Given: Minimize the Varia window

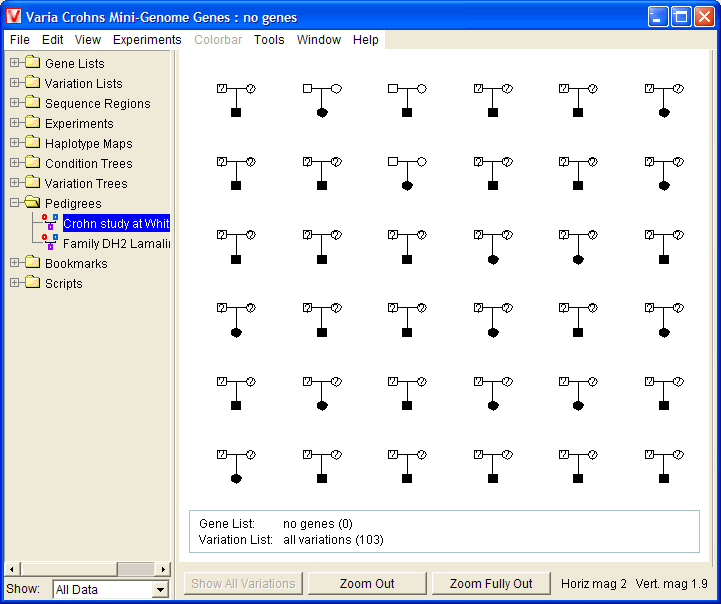Looking at the screenshot, I should click(x=657, y=17).
